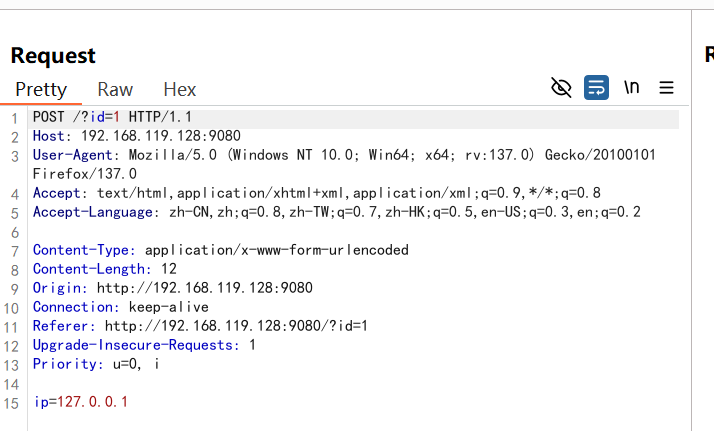The image size is (714, 431).
Task: Click the Accept-Language header line
Action: point(337,213)
